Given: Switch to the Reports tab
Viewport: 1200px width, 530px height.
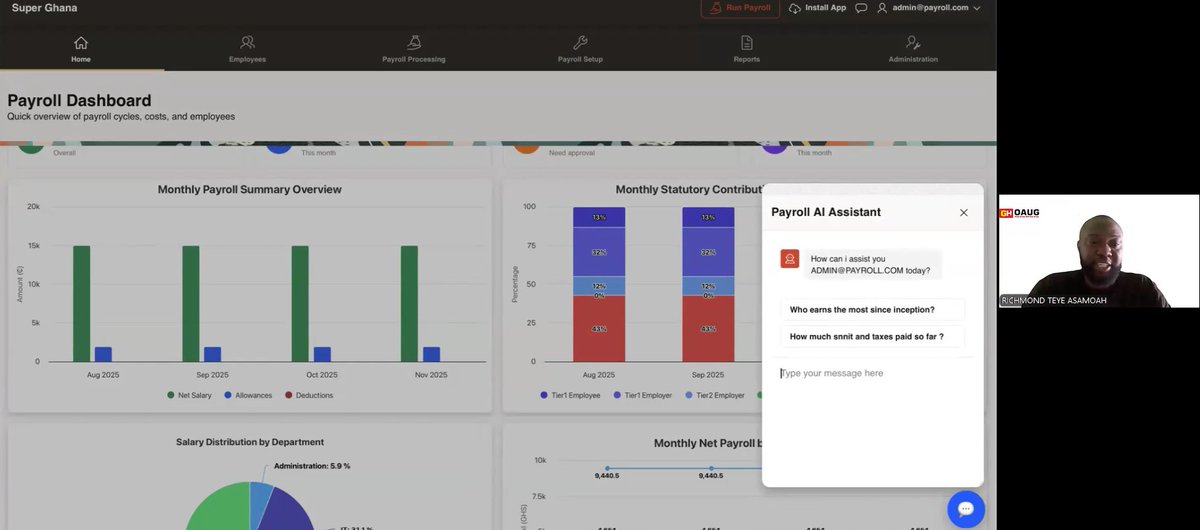Looking at the screenshot, I should 746,49.
